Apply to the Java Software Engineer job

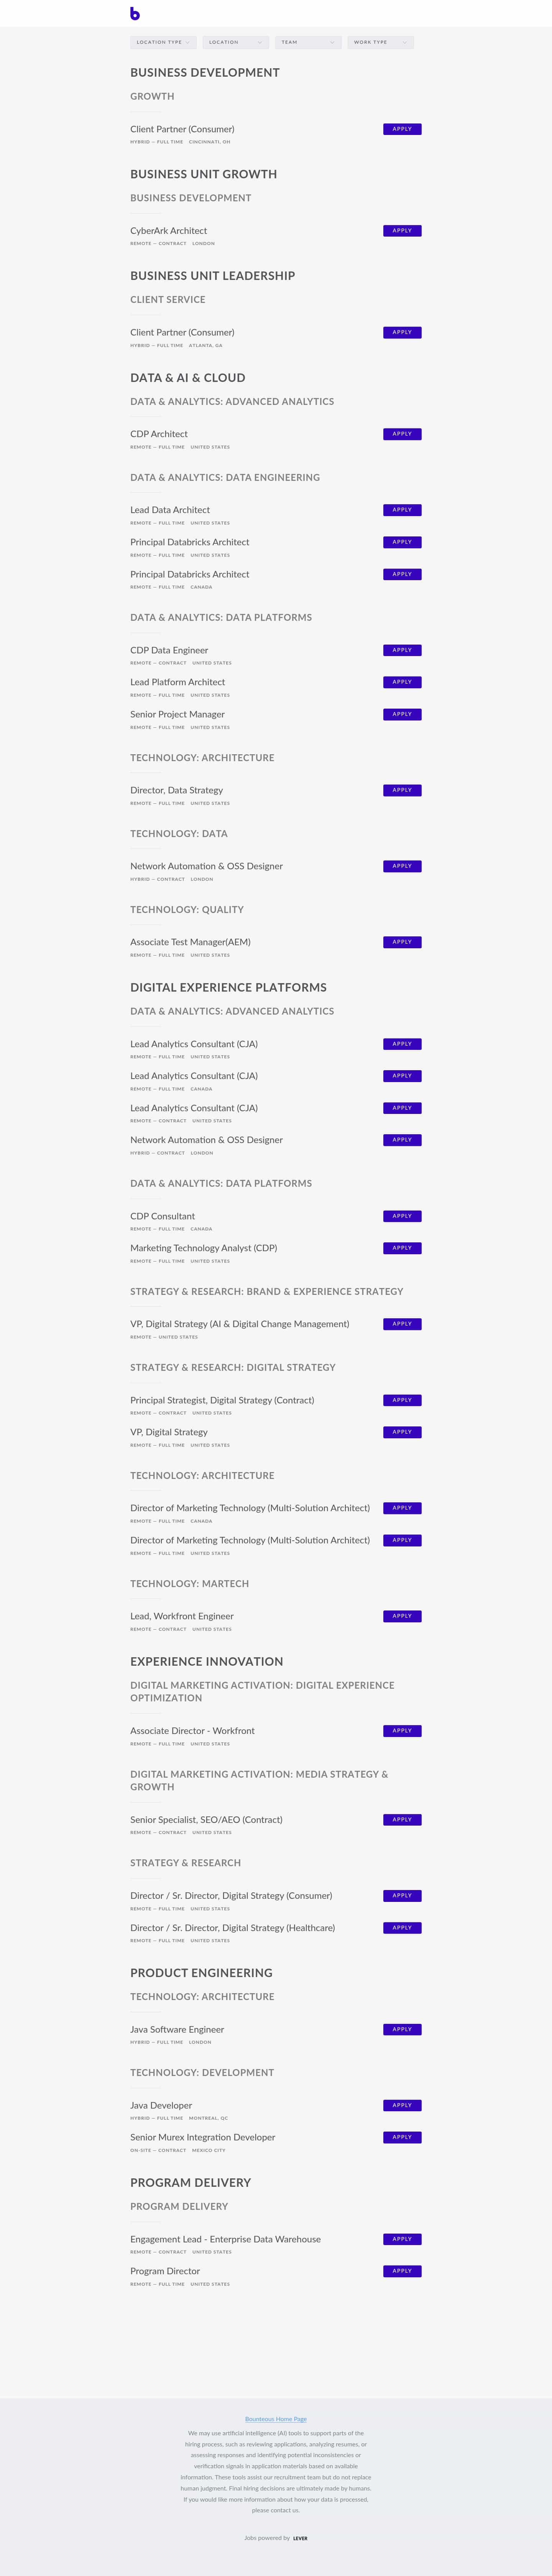[402, 2029]
